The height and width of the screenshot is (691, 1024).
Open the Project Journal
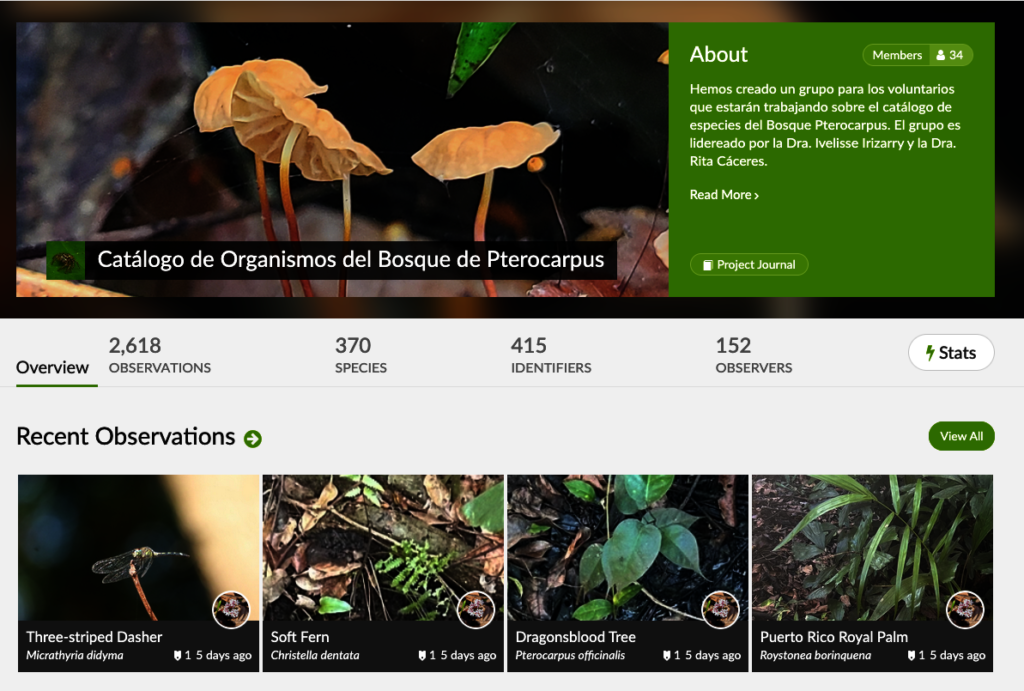[749, 265]
